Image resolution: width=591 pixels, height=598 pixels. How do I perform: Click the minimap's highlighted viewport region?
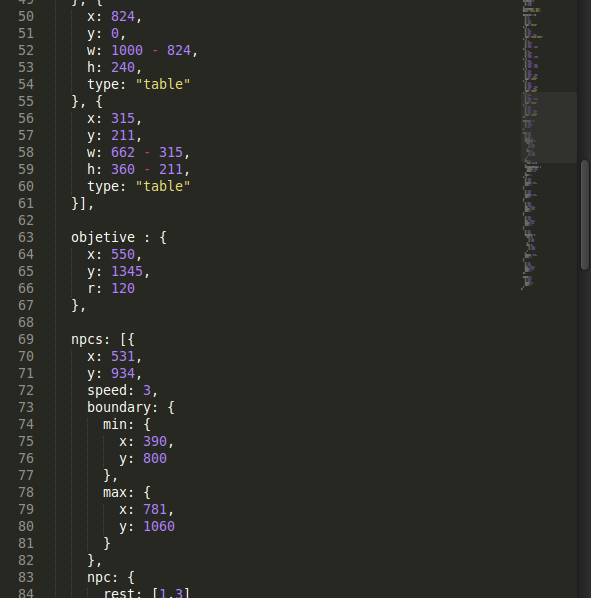pyautogui.click(x=549, y=127)
